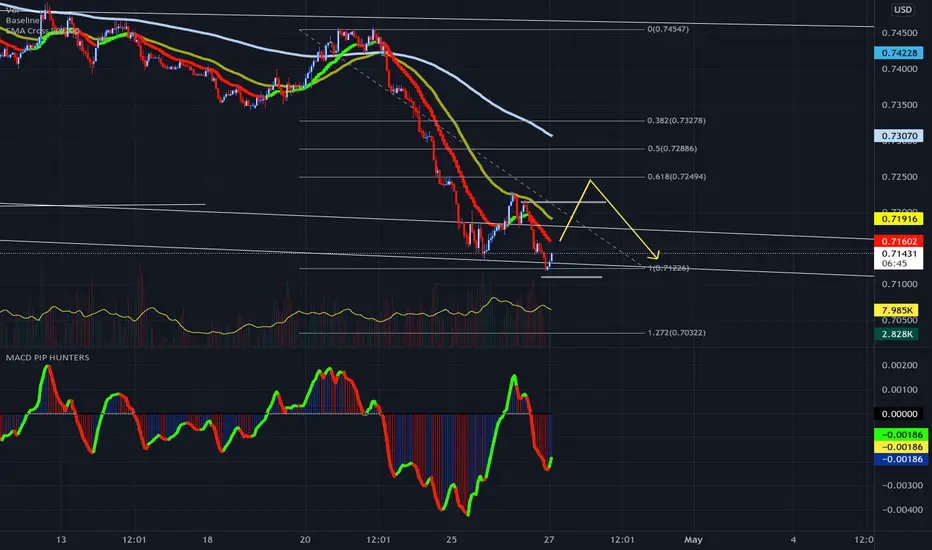Click the May label on the time axis
932x550 pixels.
693,540
